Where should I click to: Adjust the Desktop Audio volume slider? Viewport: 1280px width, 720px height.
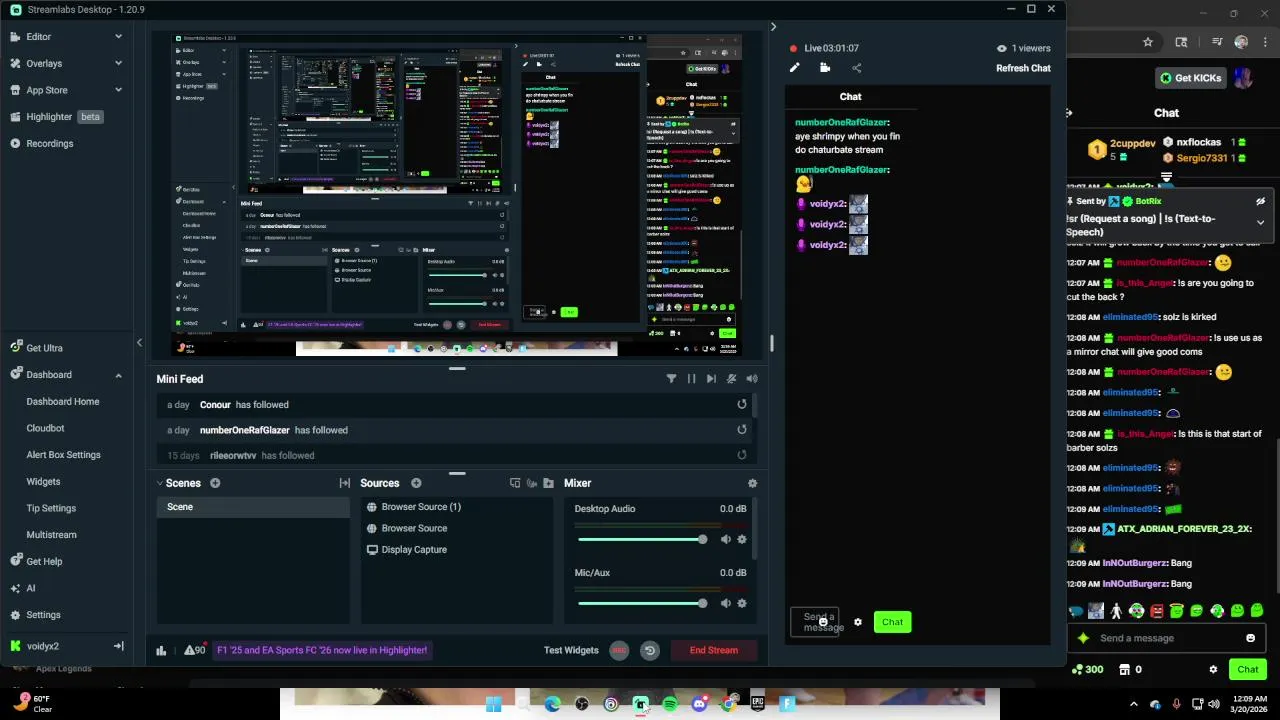pyautogui.click(x=643, y=540)
